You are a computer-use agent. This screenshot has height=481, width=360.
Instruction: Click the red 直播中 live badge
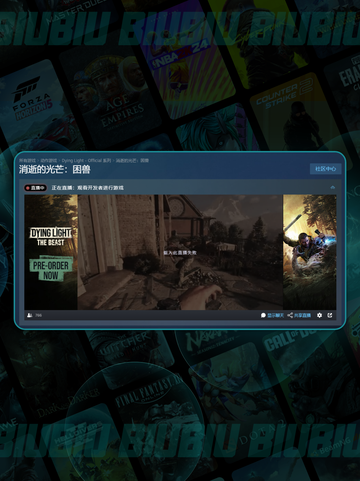(35, 188)
